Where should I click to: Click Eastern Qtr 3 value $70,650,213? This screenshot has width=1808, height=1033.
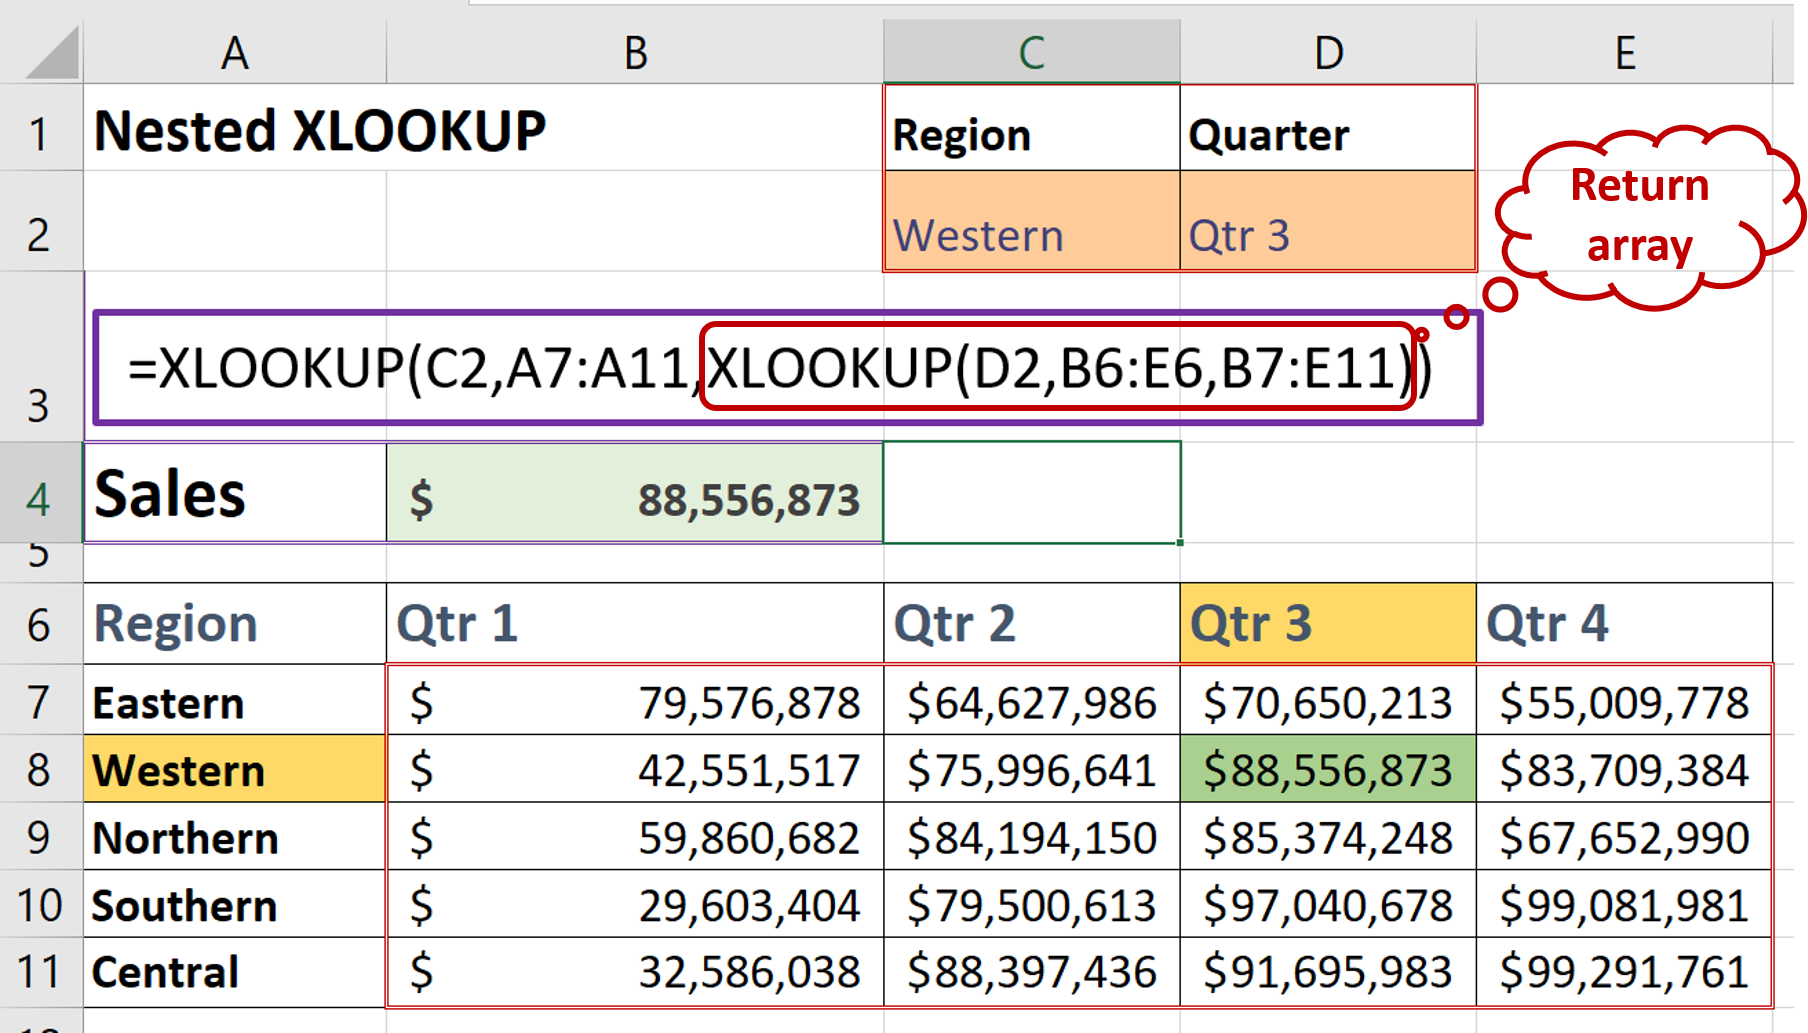[x=1328, y=701]
